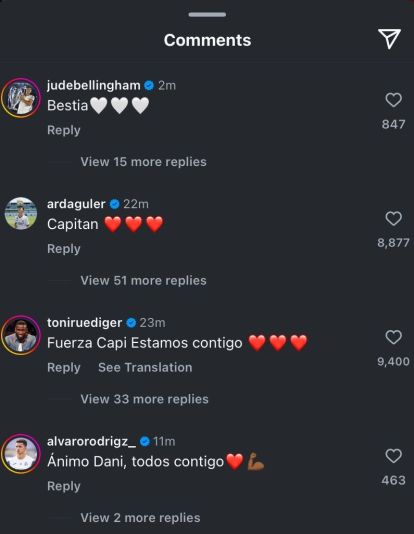Tap the share paper-plane icon
The image size is (414, 534).
click(x=389, y=39)
